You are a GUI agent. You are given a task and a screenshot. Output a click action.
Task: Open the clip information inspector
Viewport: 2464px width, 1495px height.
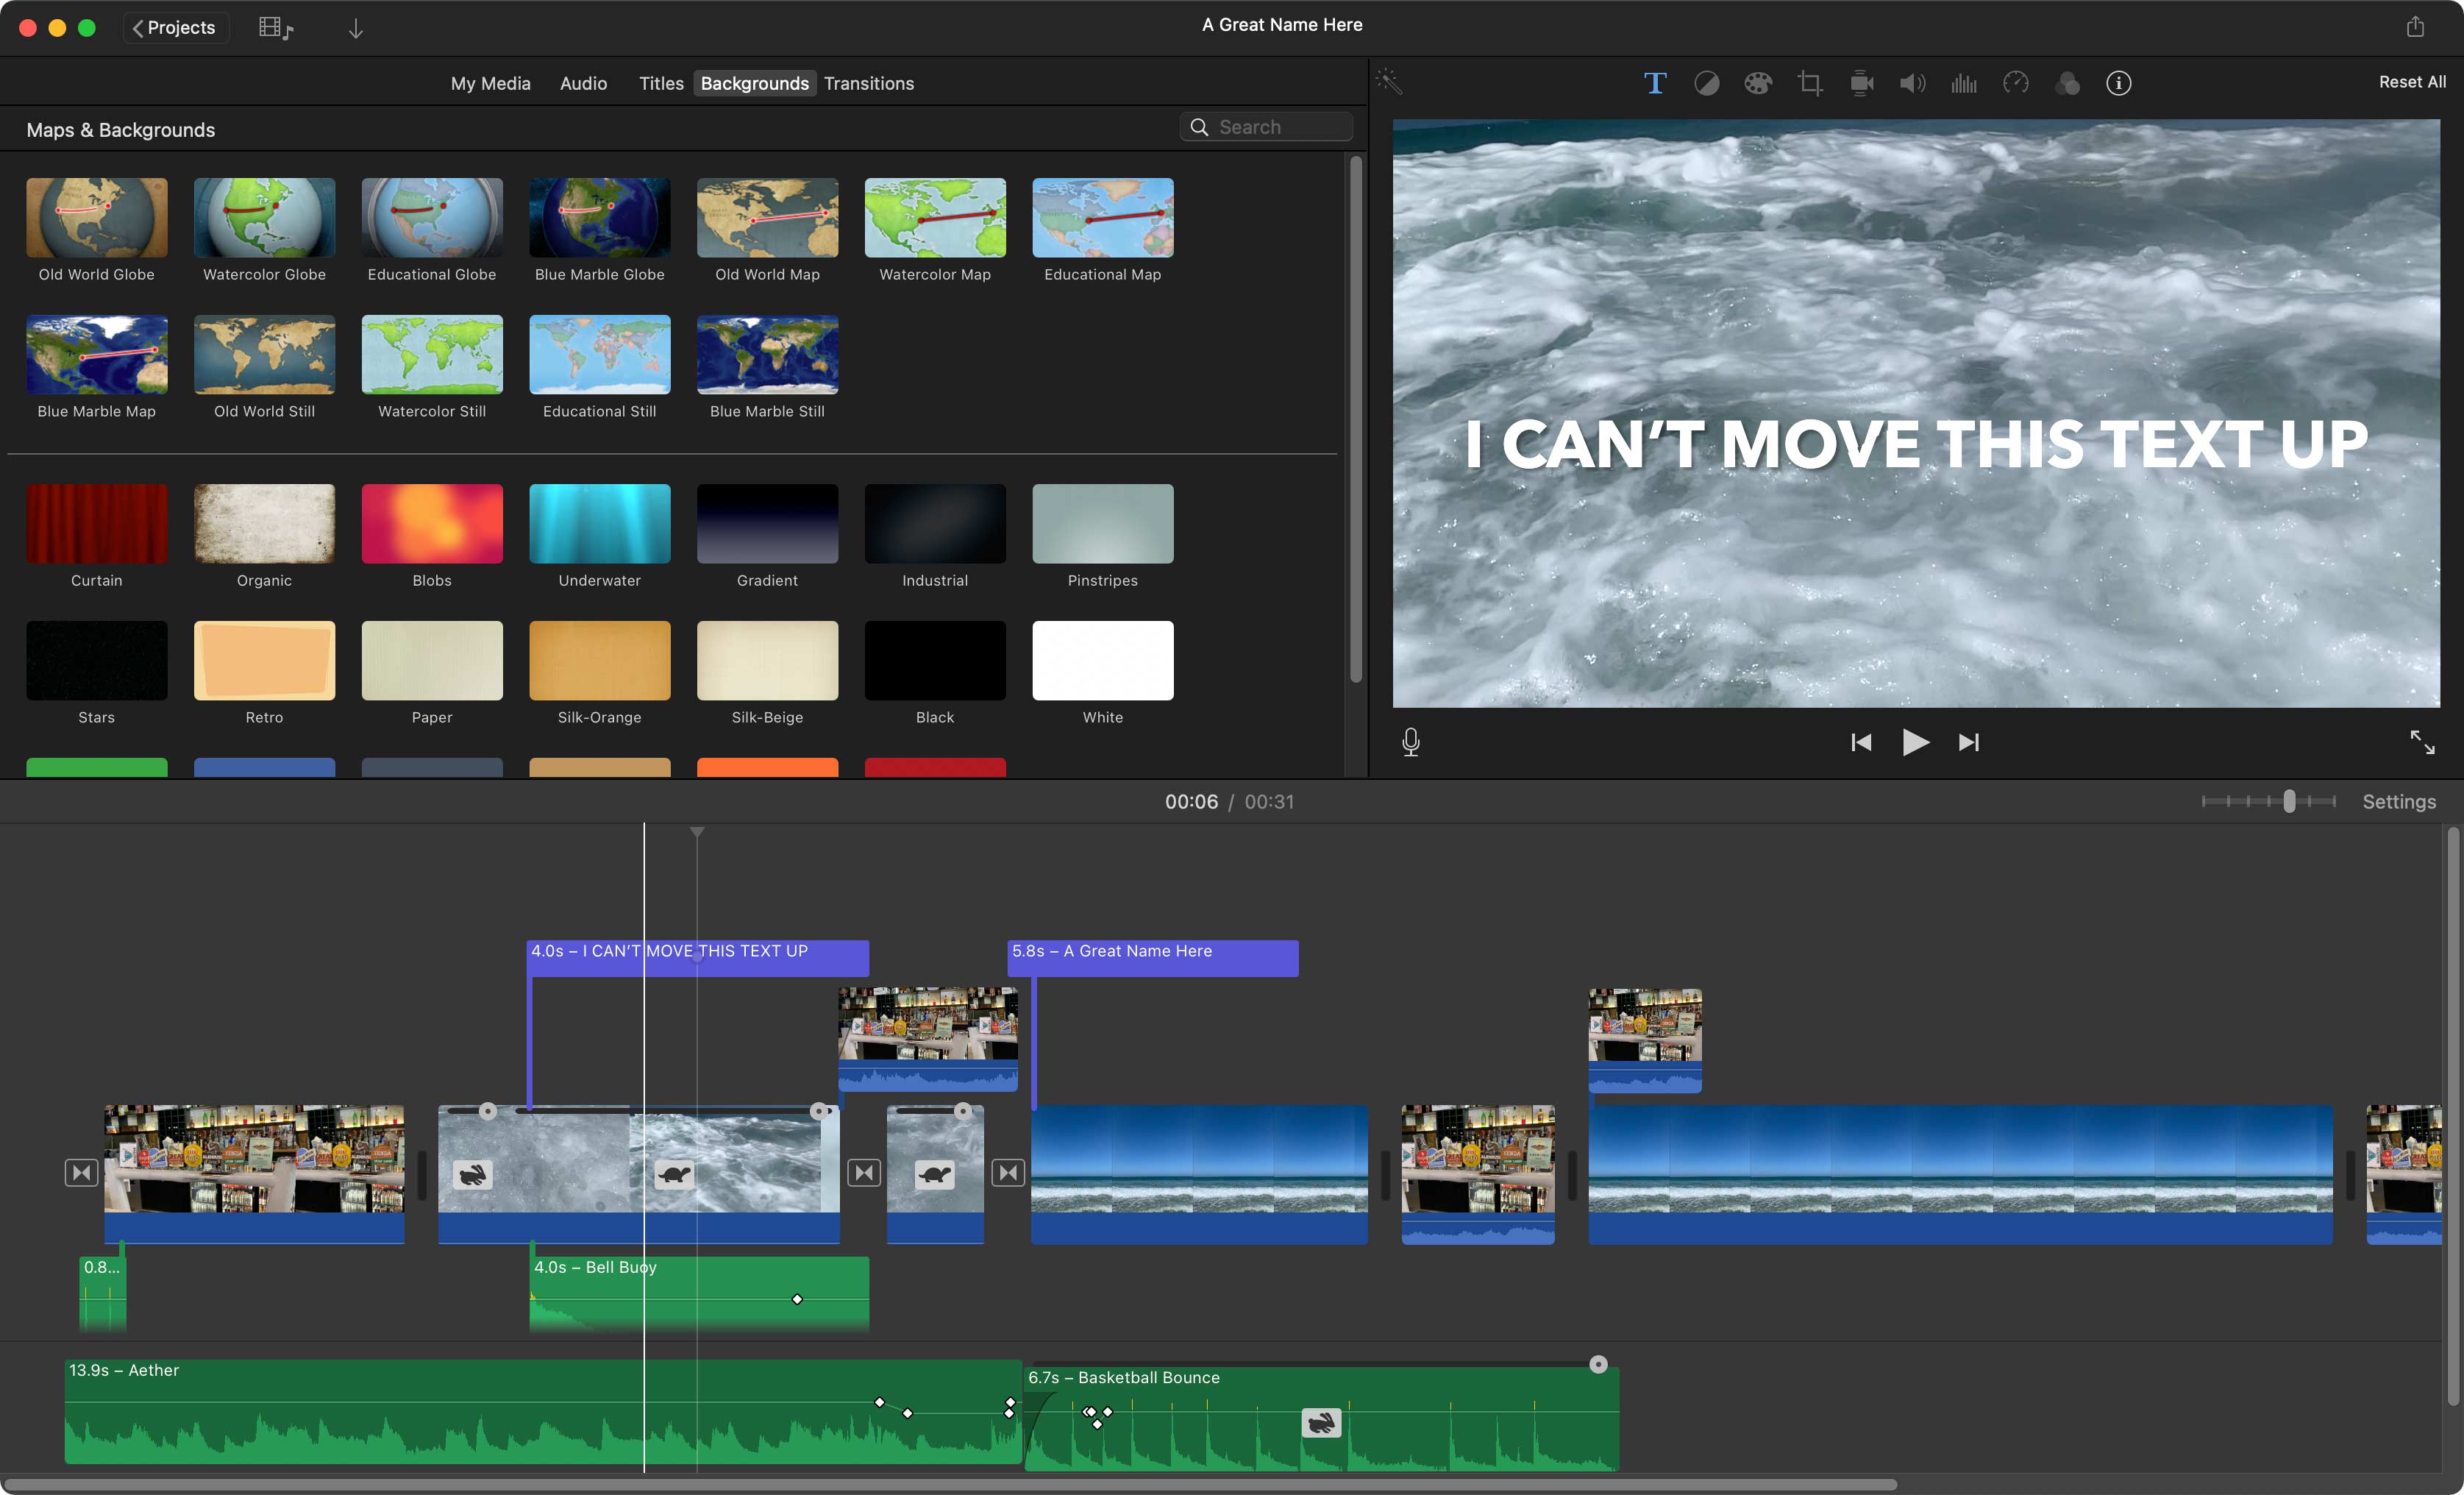tap(2118, 83)
